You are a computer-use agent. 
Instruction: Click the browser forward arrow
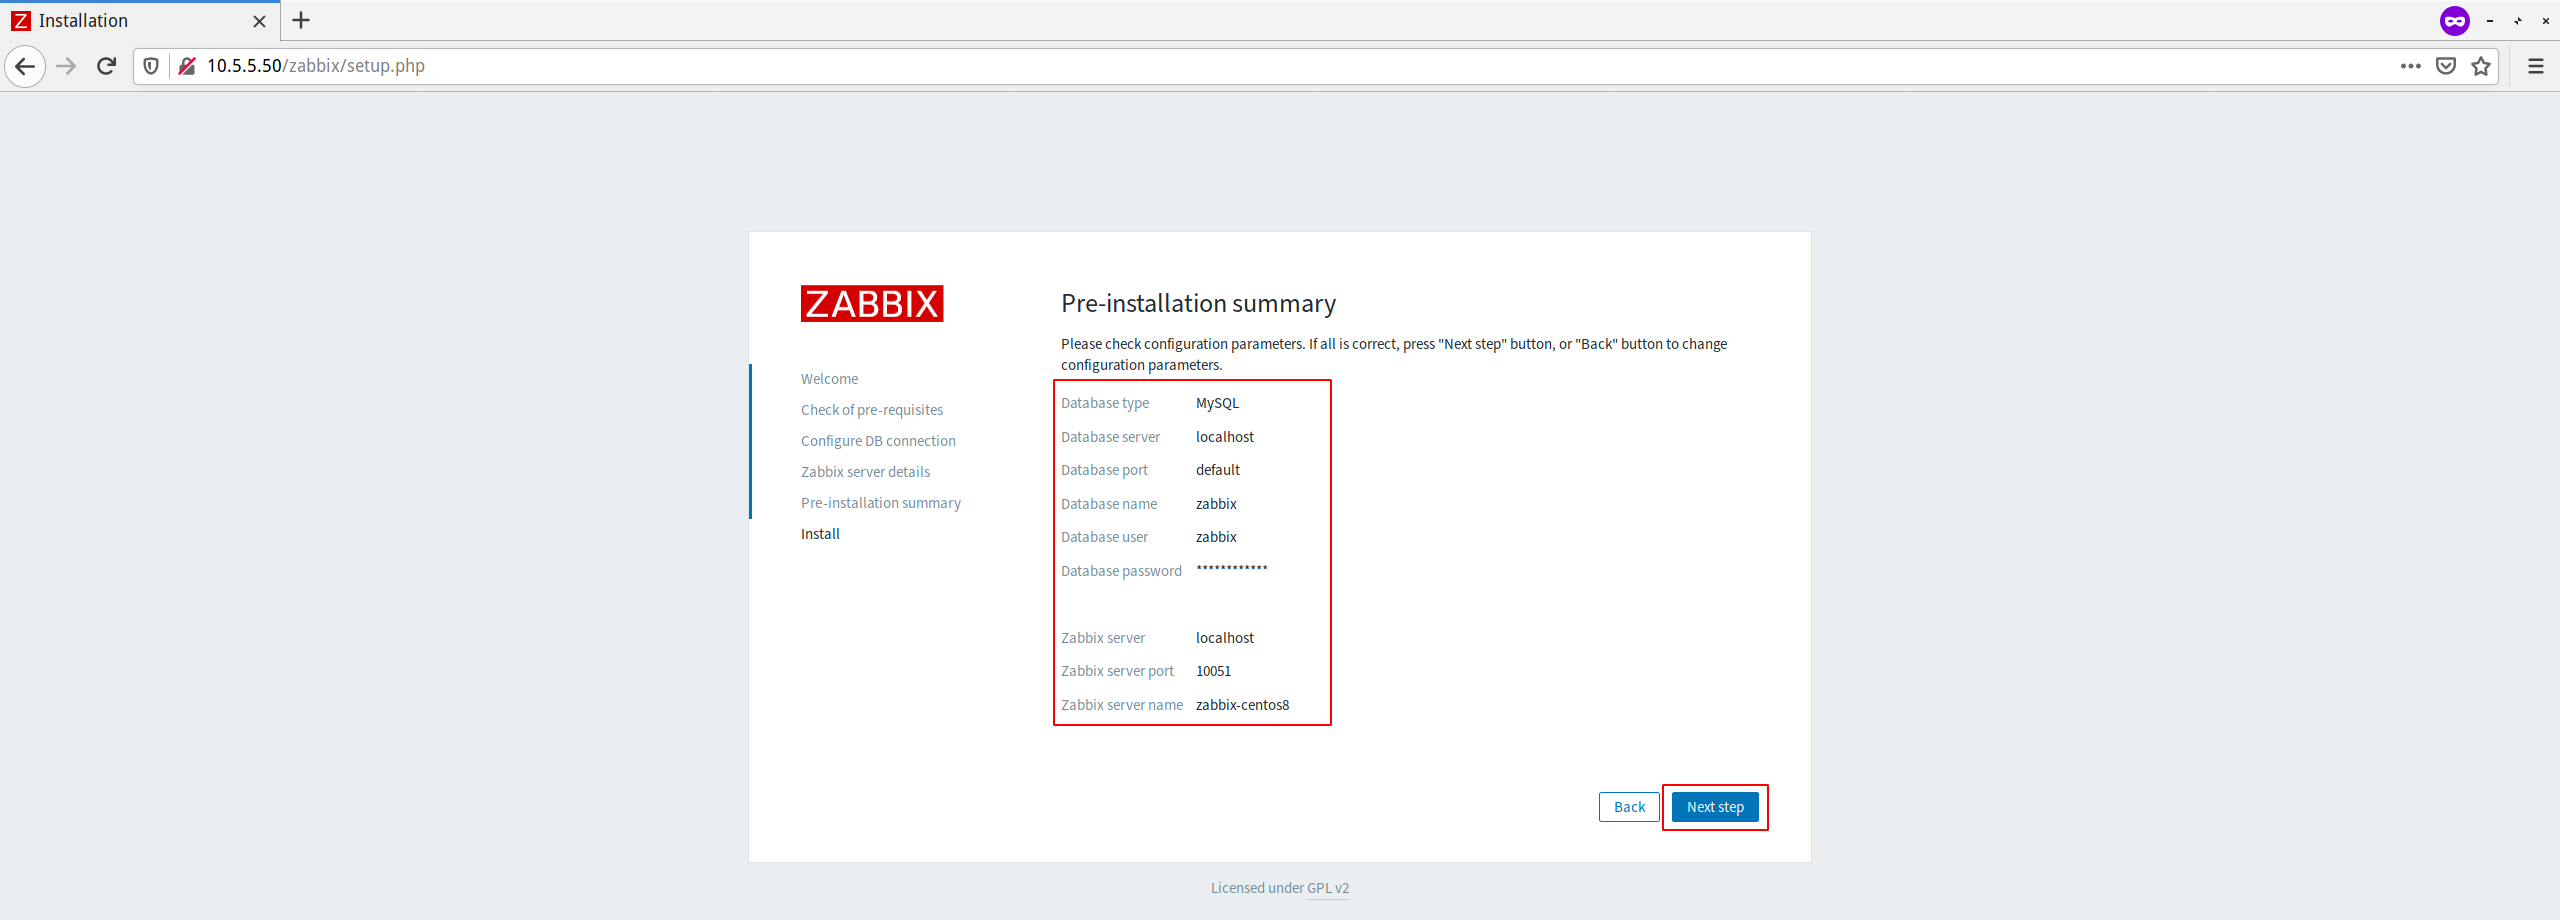(x=66, y=66)
